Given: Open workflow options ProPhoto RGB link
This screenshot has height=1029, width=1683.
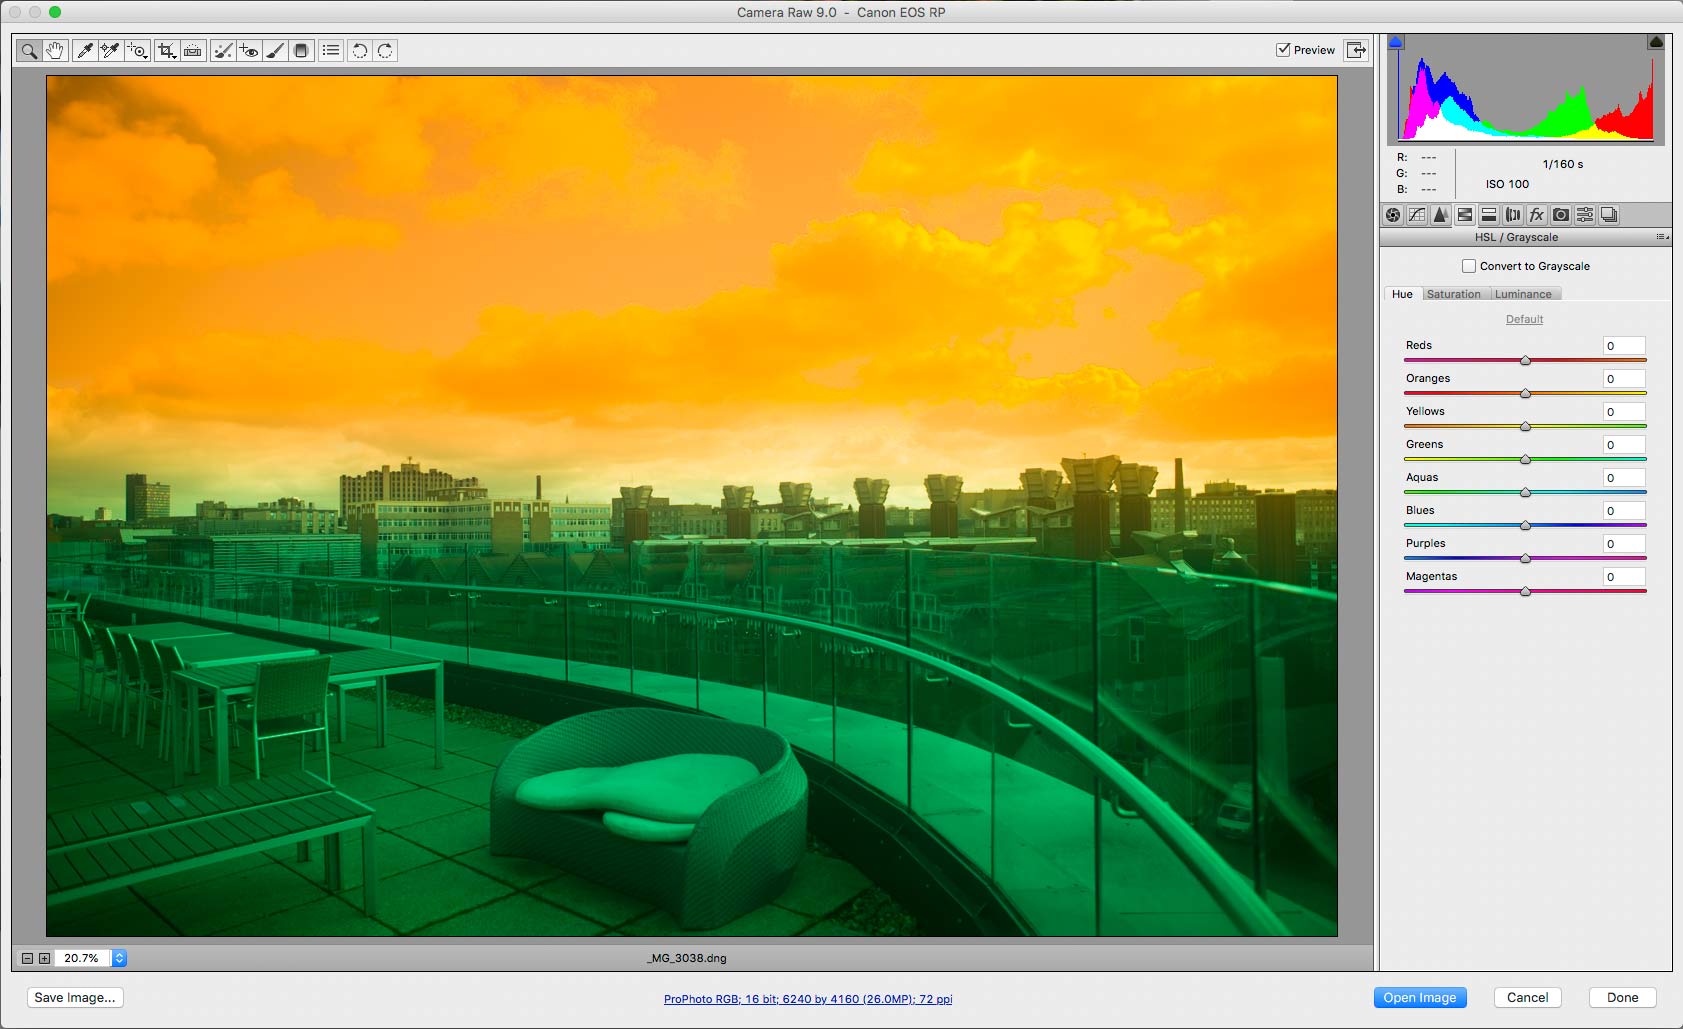Looking at the screenshot, I should click(x=808, y=999).
